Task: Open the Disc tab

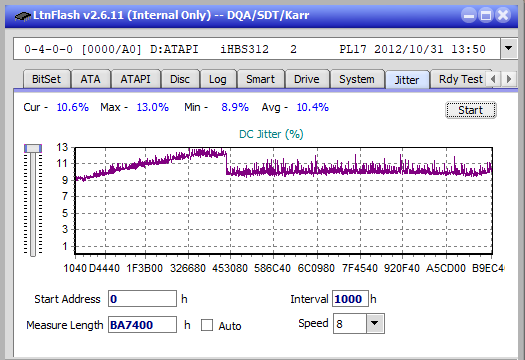Action: click(x=180, y=79)
